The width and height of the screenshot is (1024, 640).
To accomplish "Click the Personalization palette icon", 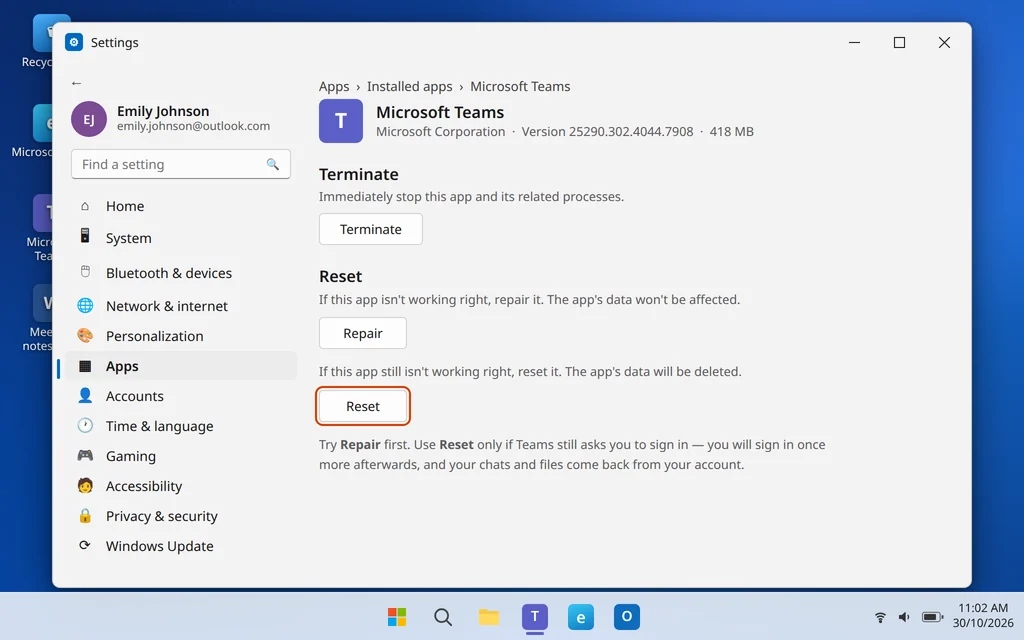I will (x=85, y=336).
